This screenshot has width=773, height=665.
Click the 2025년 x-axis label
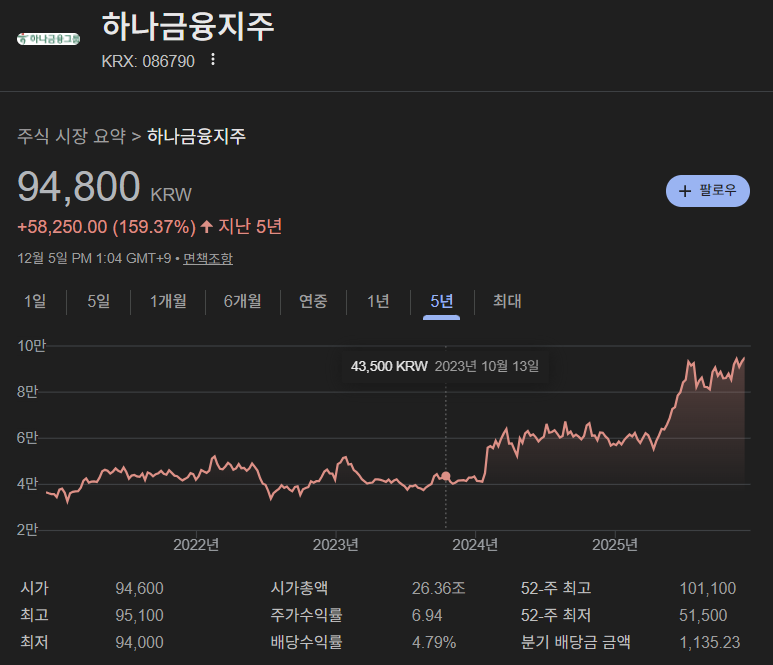tap(615, 545)
